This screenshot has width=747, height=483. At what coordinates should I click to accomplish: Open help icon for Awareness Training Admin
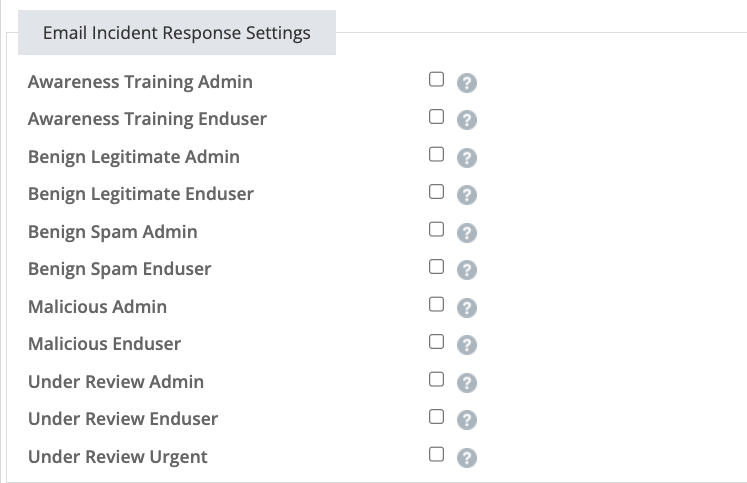point(467,83)
